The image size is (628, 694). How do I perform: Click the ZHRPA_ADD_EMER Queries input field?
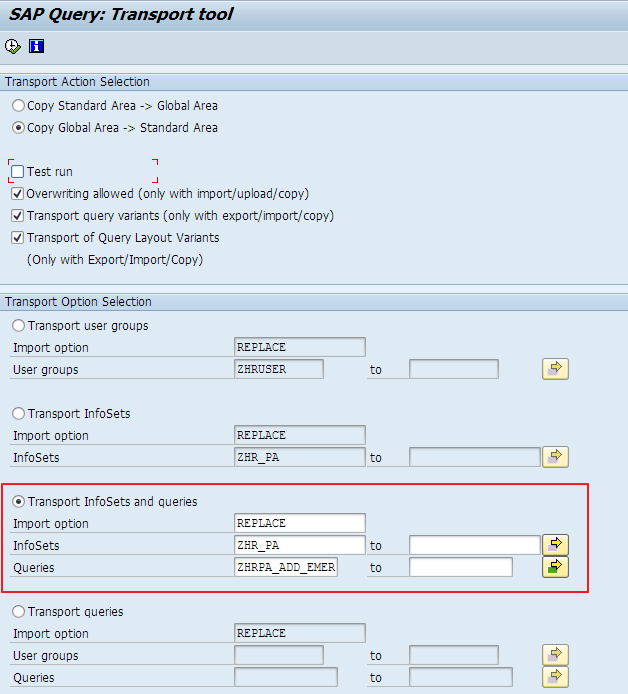point(286,567)
